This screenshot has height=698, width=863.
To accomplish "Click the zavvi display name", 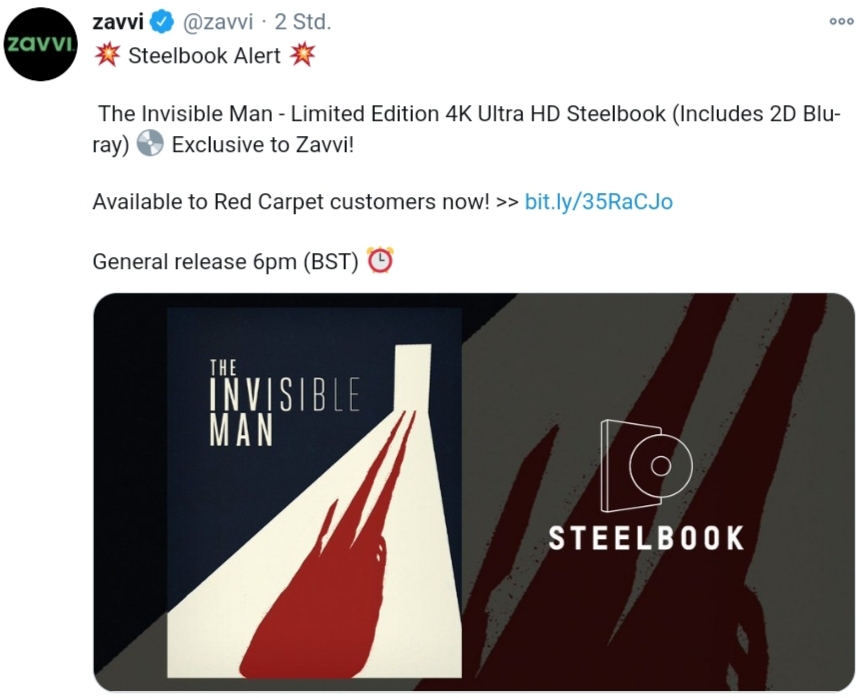I will pyautogui.click(x=118, y=22).
